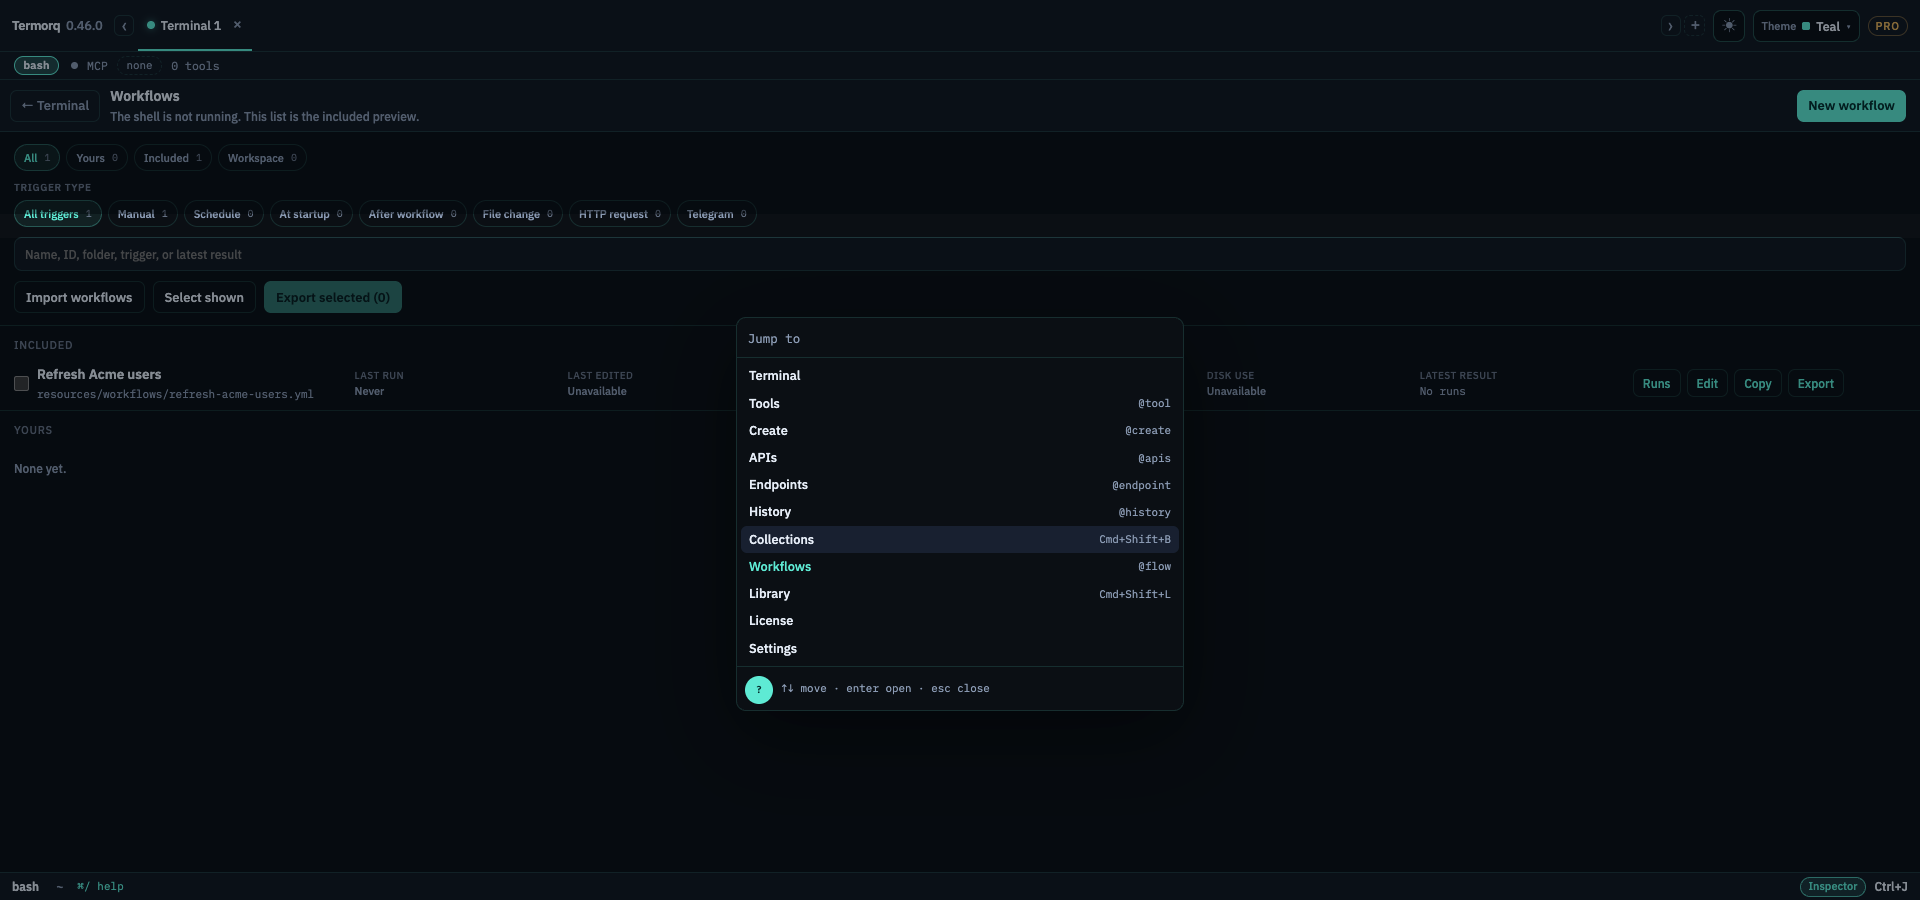1920x900 pixels.
Task: Filter by Manual trigger
Action: click(143, 214)
